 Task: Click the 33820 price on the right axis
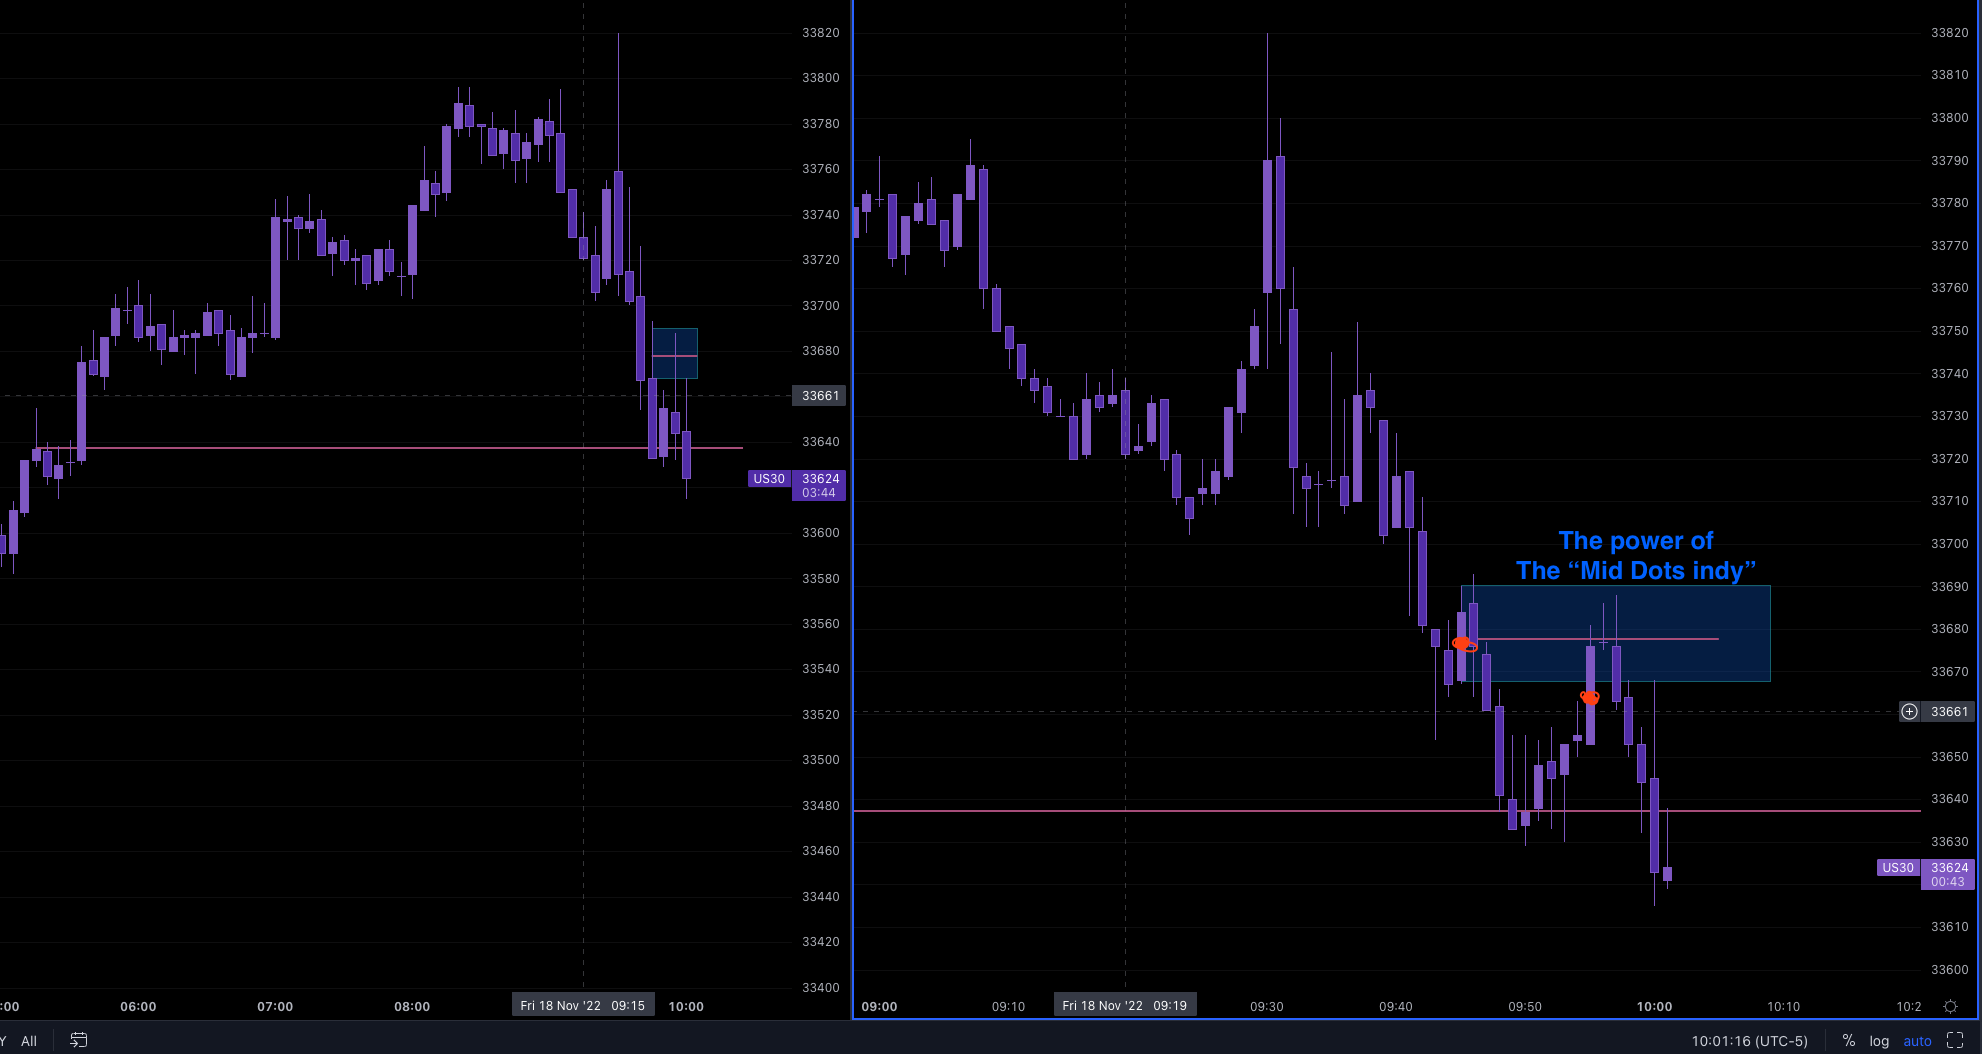[1948, 32]
